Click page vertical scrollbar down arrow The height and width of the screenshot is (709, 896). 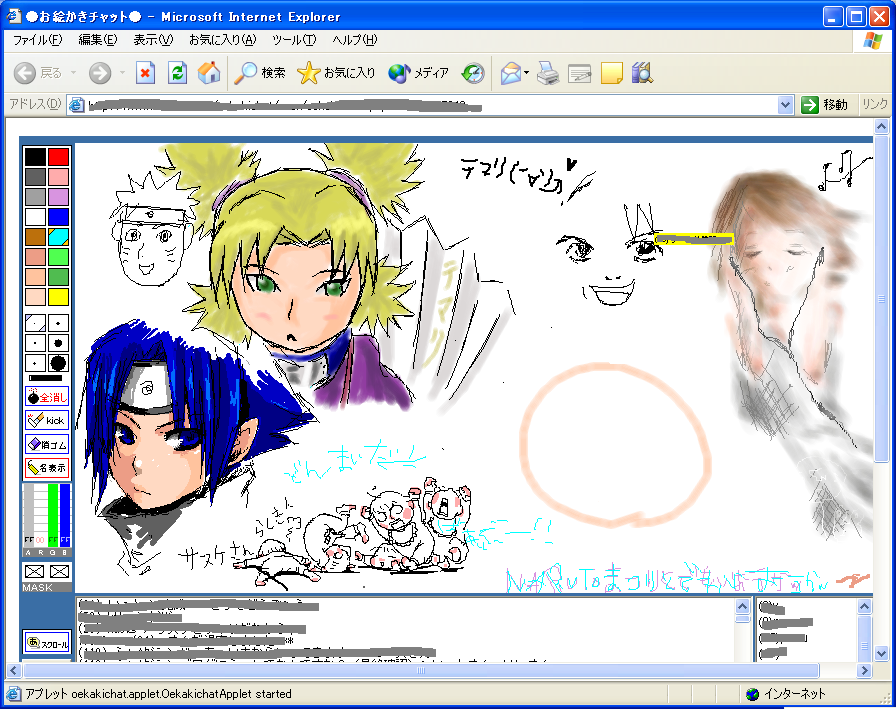point(881,652)
